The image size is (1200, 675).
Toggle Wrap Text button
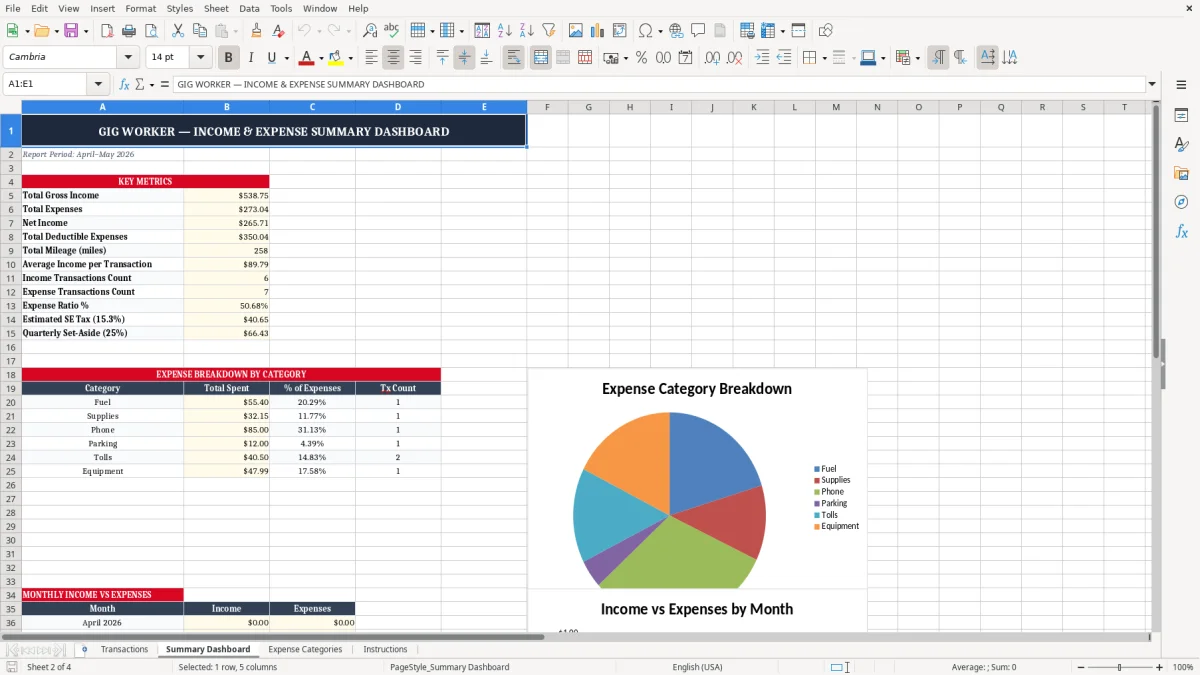click(x=513, y=58)
